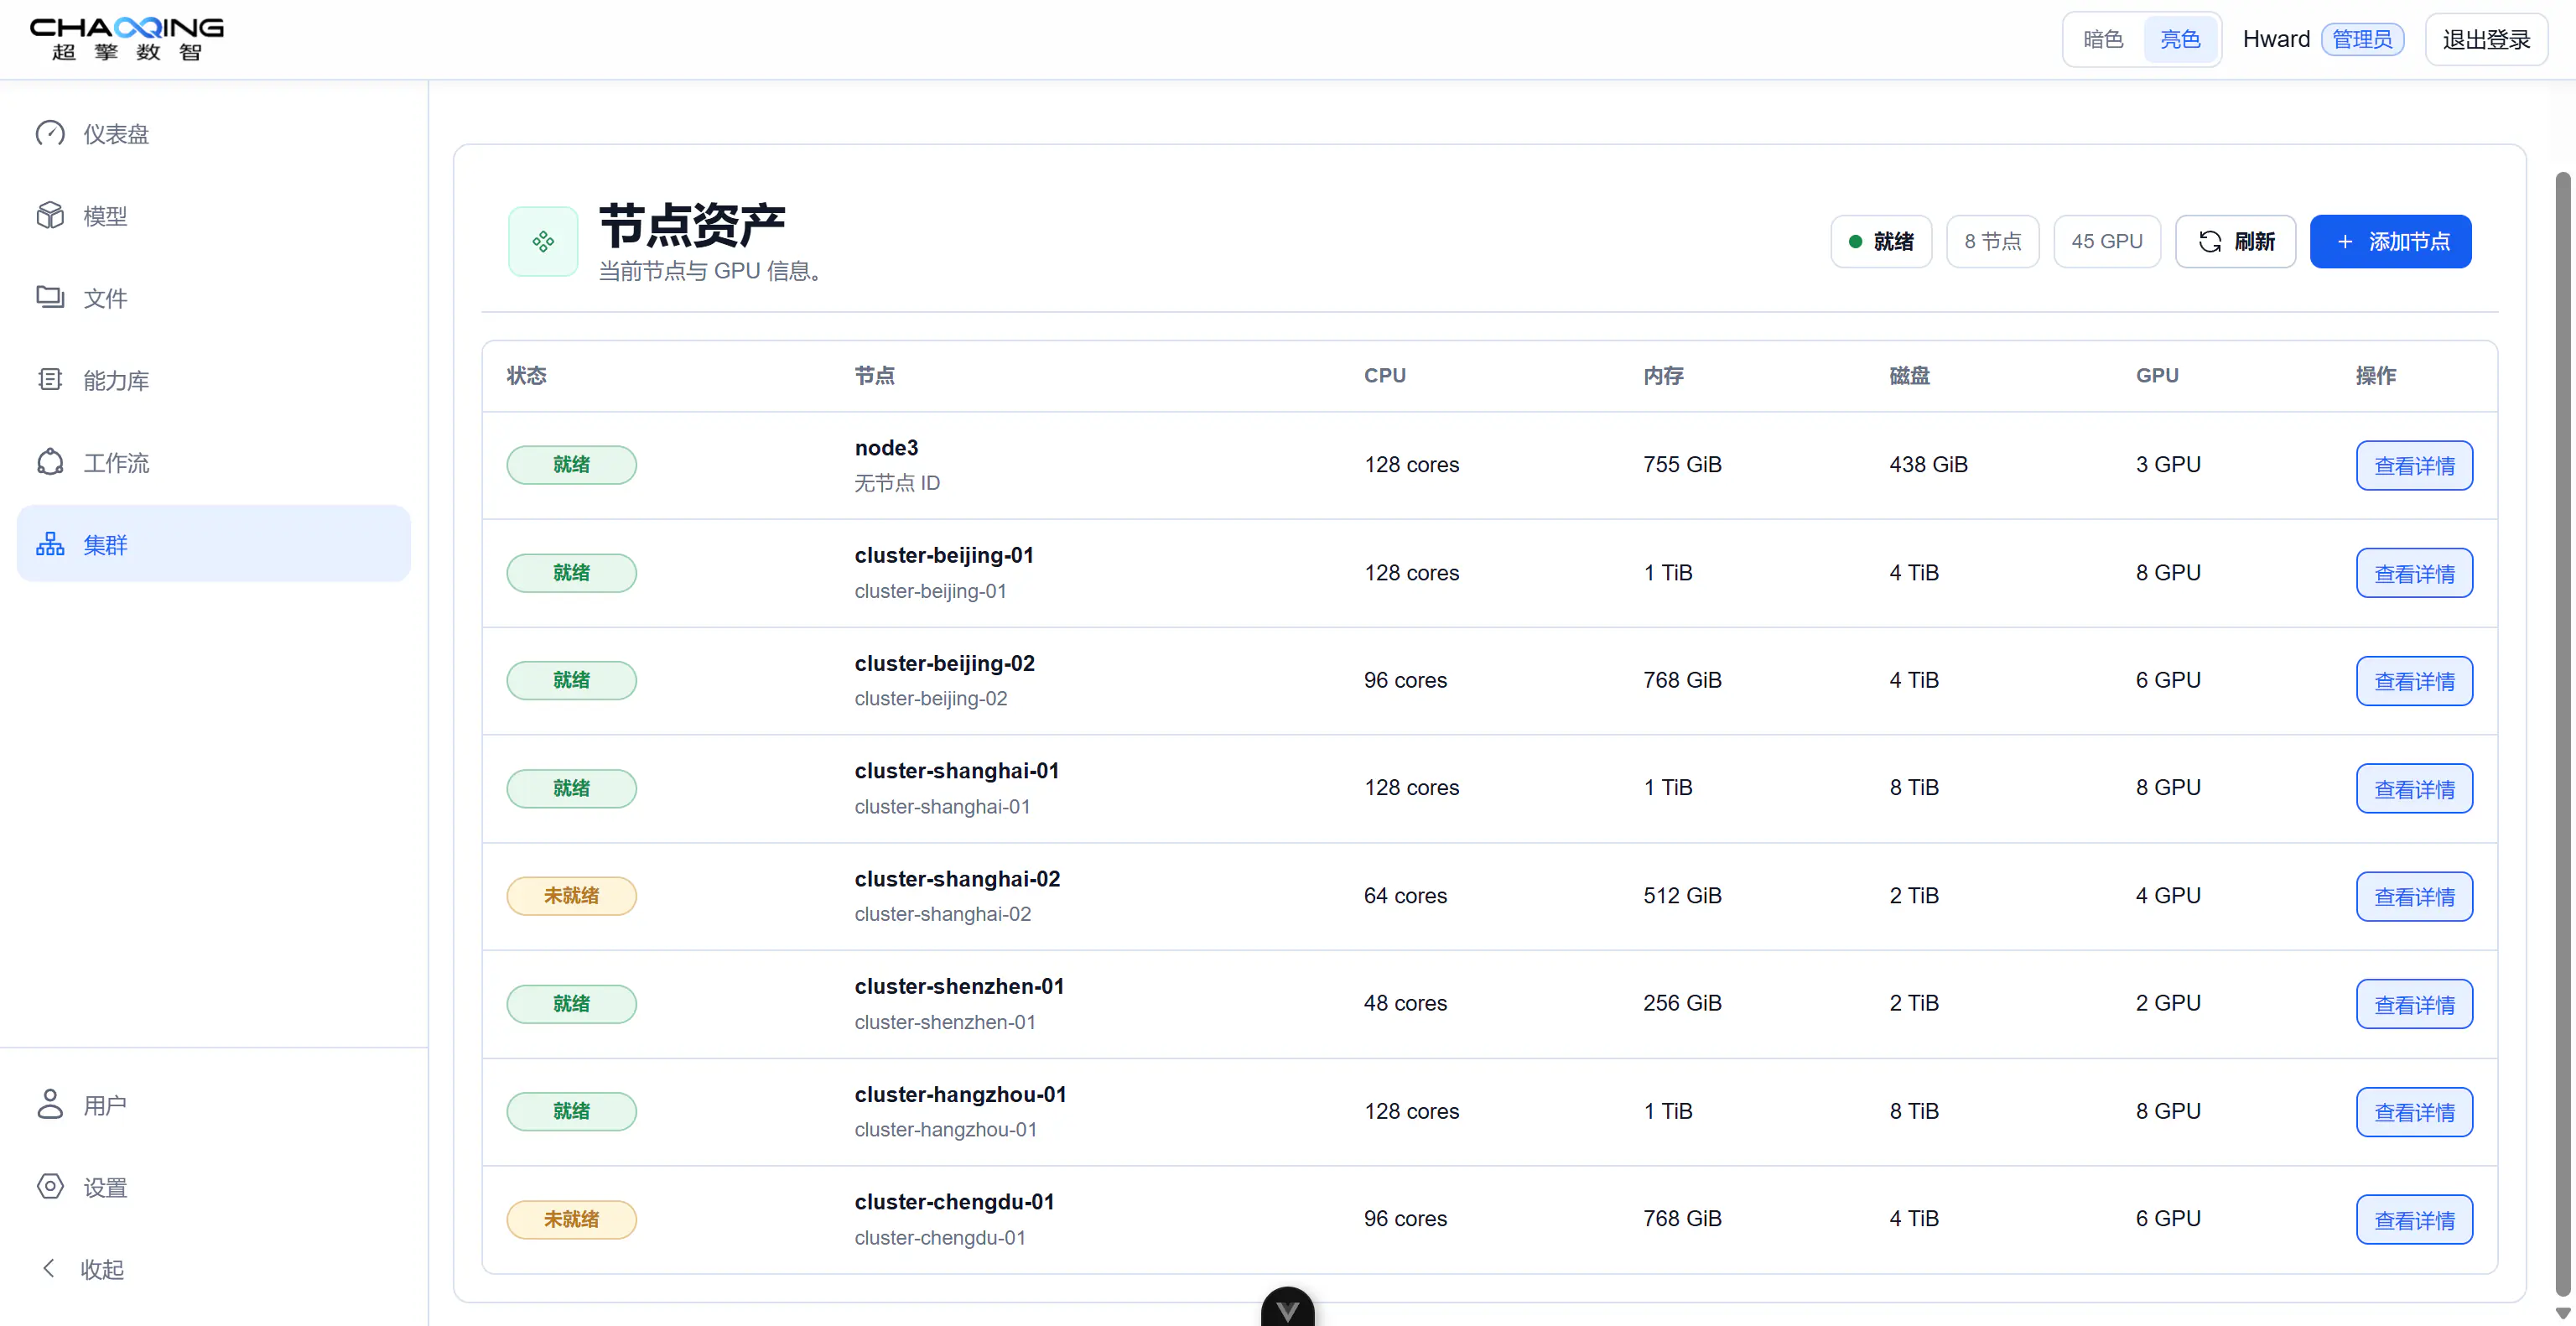Collapse the sidebar with 收起
Image resolution: width=2576 pixels, height=1326 pixels.
coord(214,1269)
